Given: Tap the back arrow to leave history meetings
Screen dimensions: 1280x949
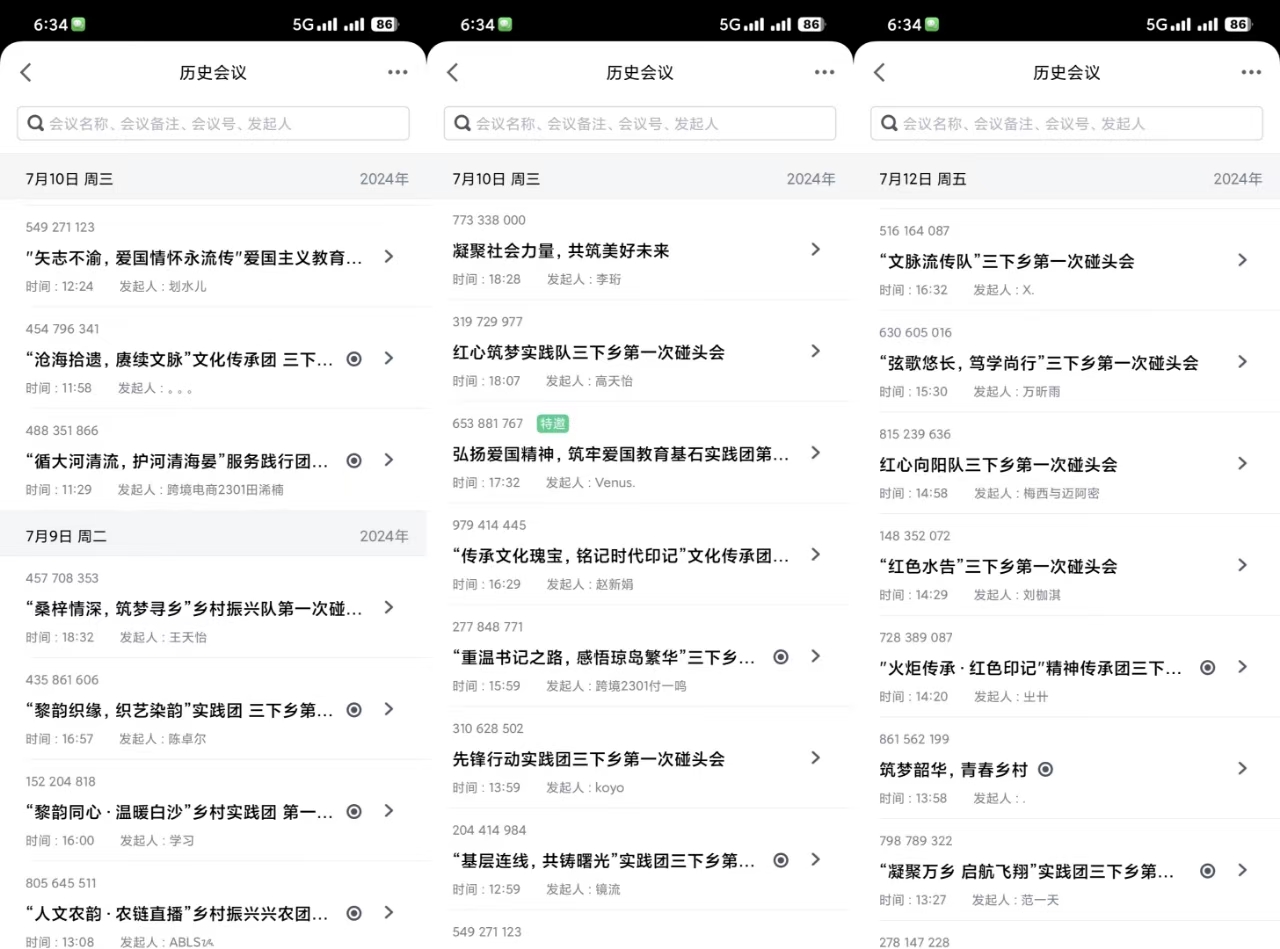Looking at the screenshot, I should point(26,71).
